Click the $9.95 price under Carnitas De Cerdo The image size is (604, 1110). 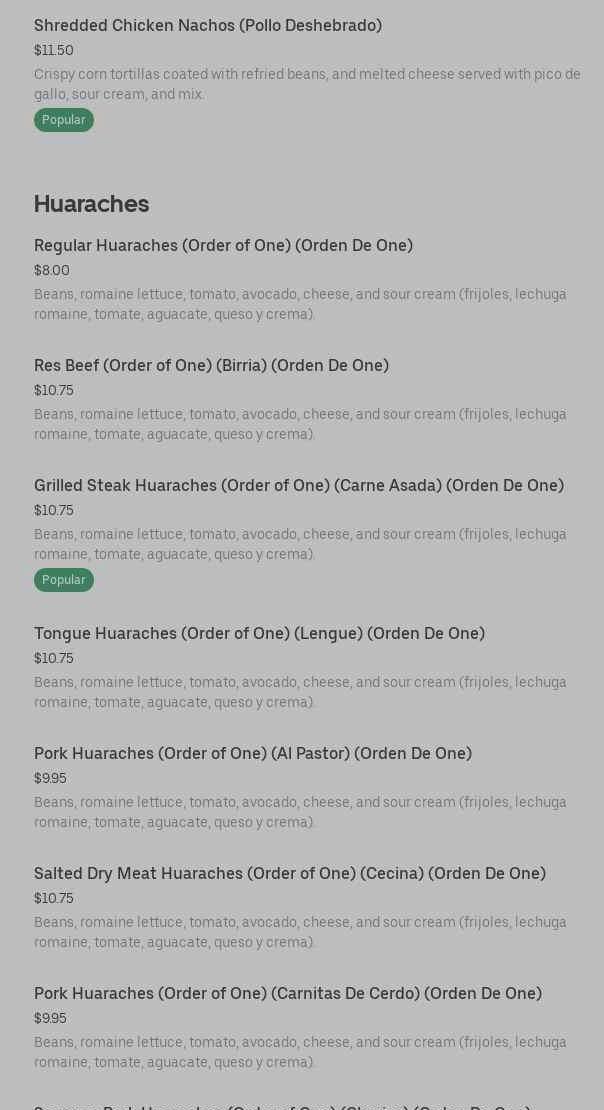(x=51, y=1019)
